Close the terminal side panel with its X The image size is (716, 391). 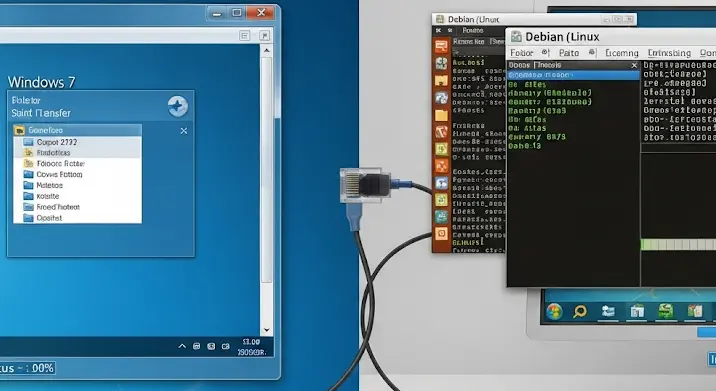(x=634, y=66)
